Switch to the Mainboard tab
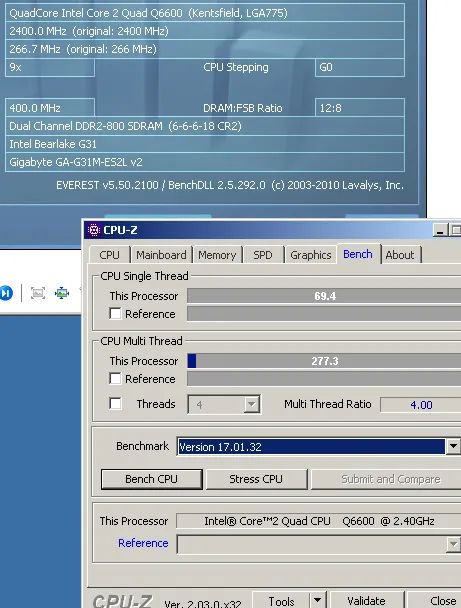 pyautogui.click(x=161, y=255)
